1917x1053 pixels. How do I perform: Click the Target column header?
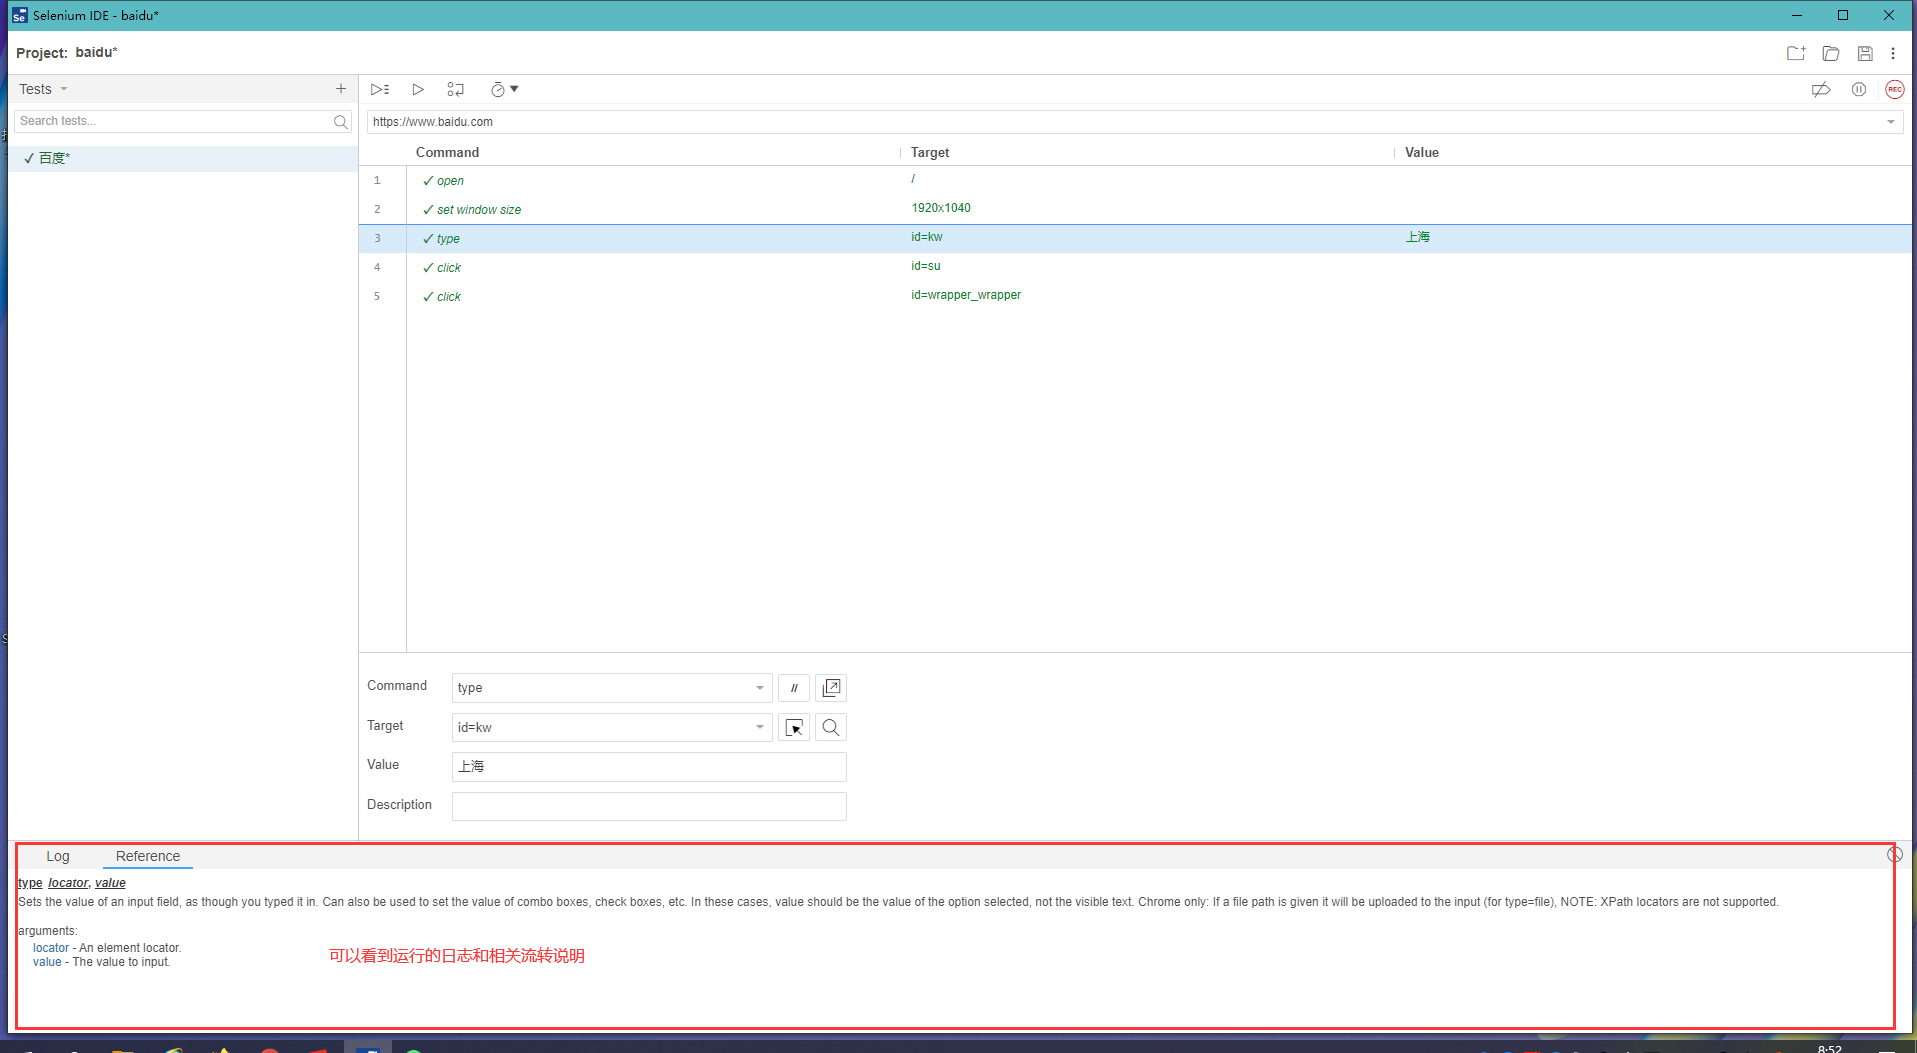930,152
